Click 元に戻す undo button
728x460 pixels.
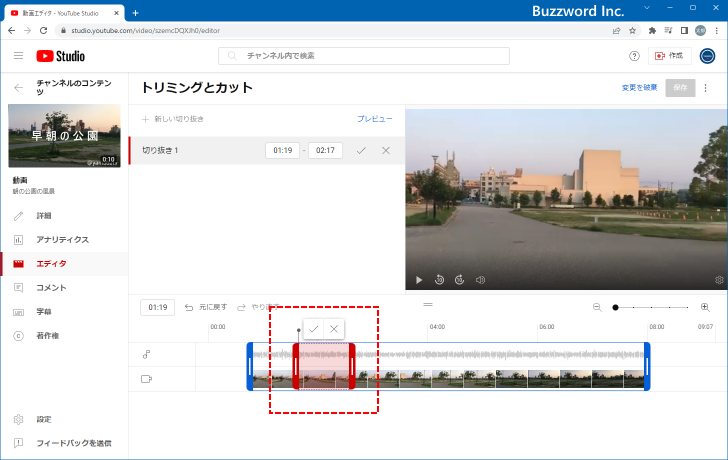pos(206,307)
